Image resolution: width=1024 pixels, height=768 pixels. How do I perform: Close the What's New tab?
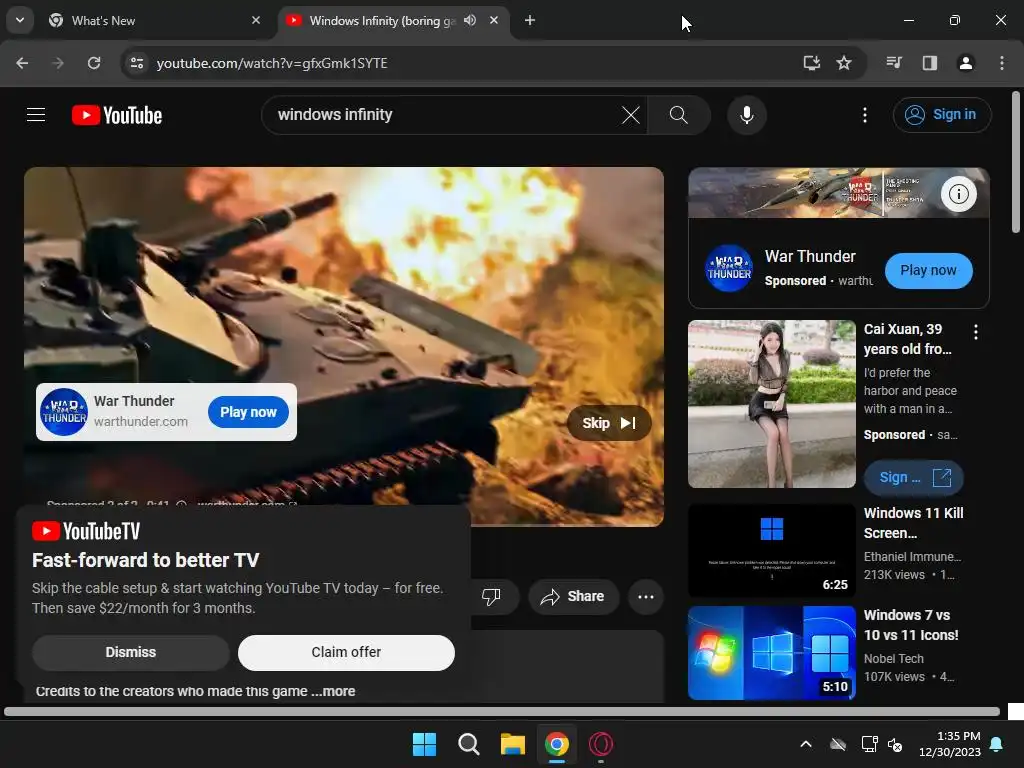point(256,21)
